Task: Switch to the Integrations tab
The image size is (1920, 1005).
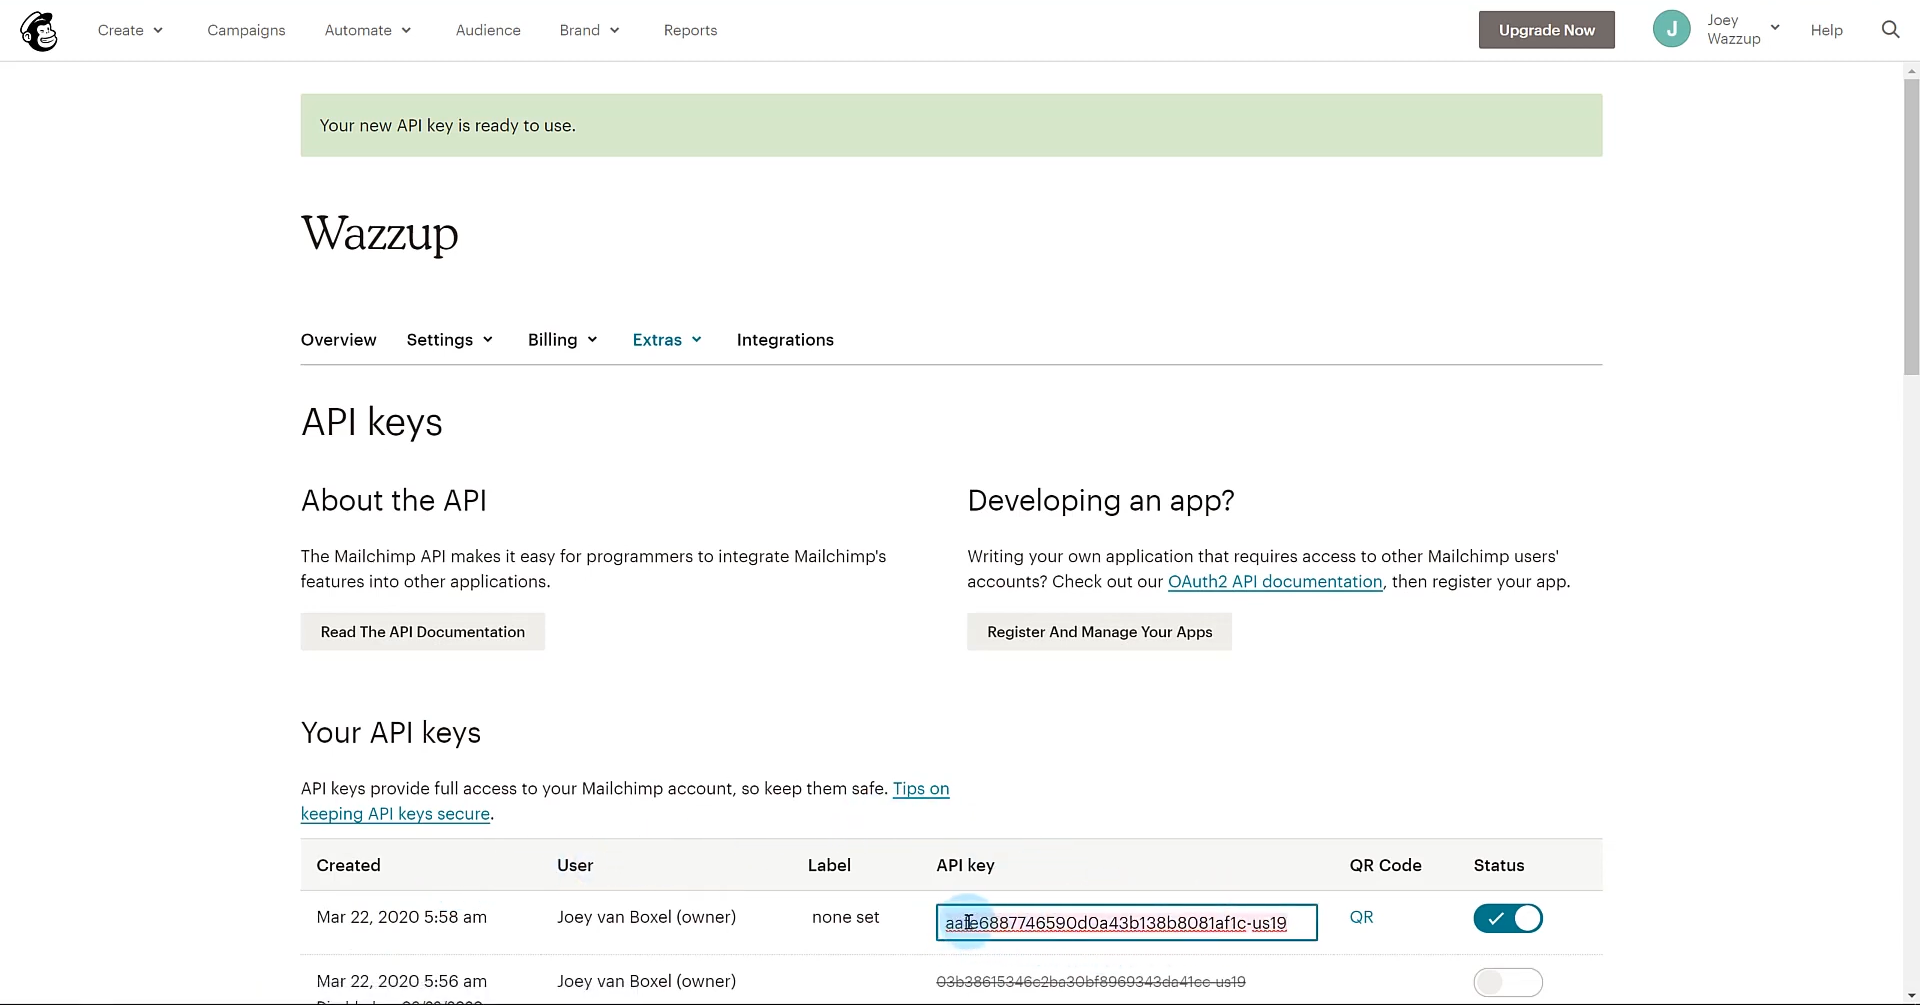Action: [785, 340]
